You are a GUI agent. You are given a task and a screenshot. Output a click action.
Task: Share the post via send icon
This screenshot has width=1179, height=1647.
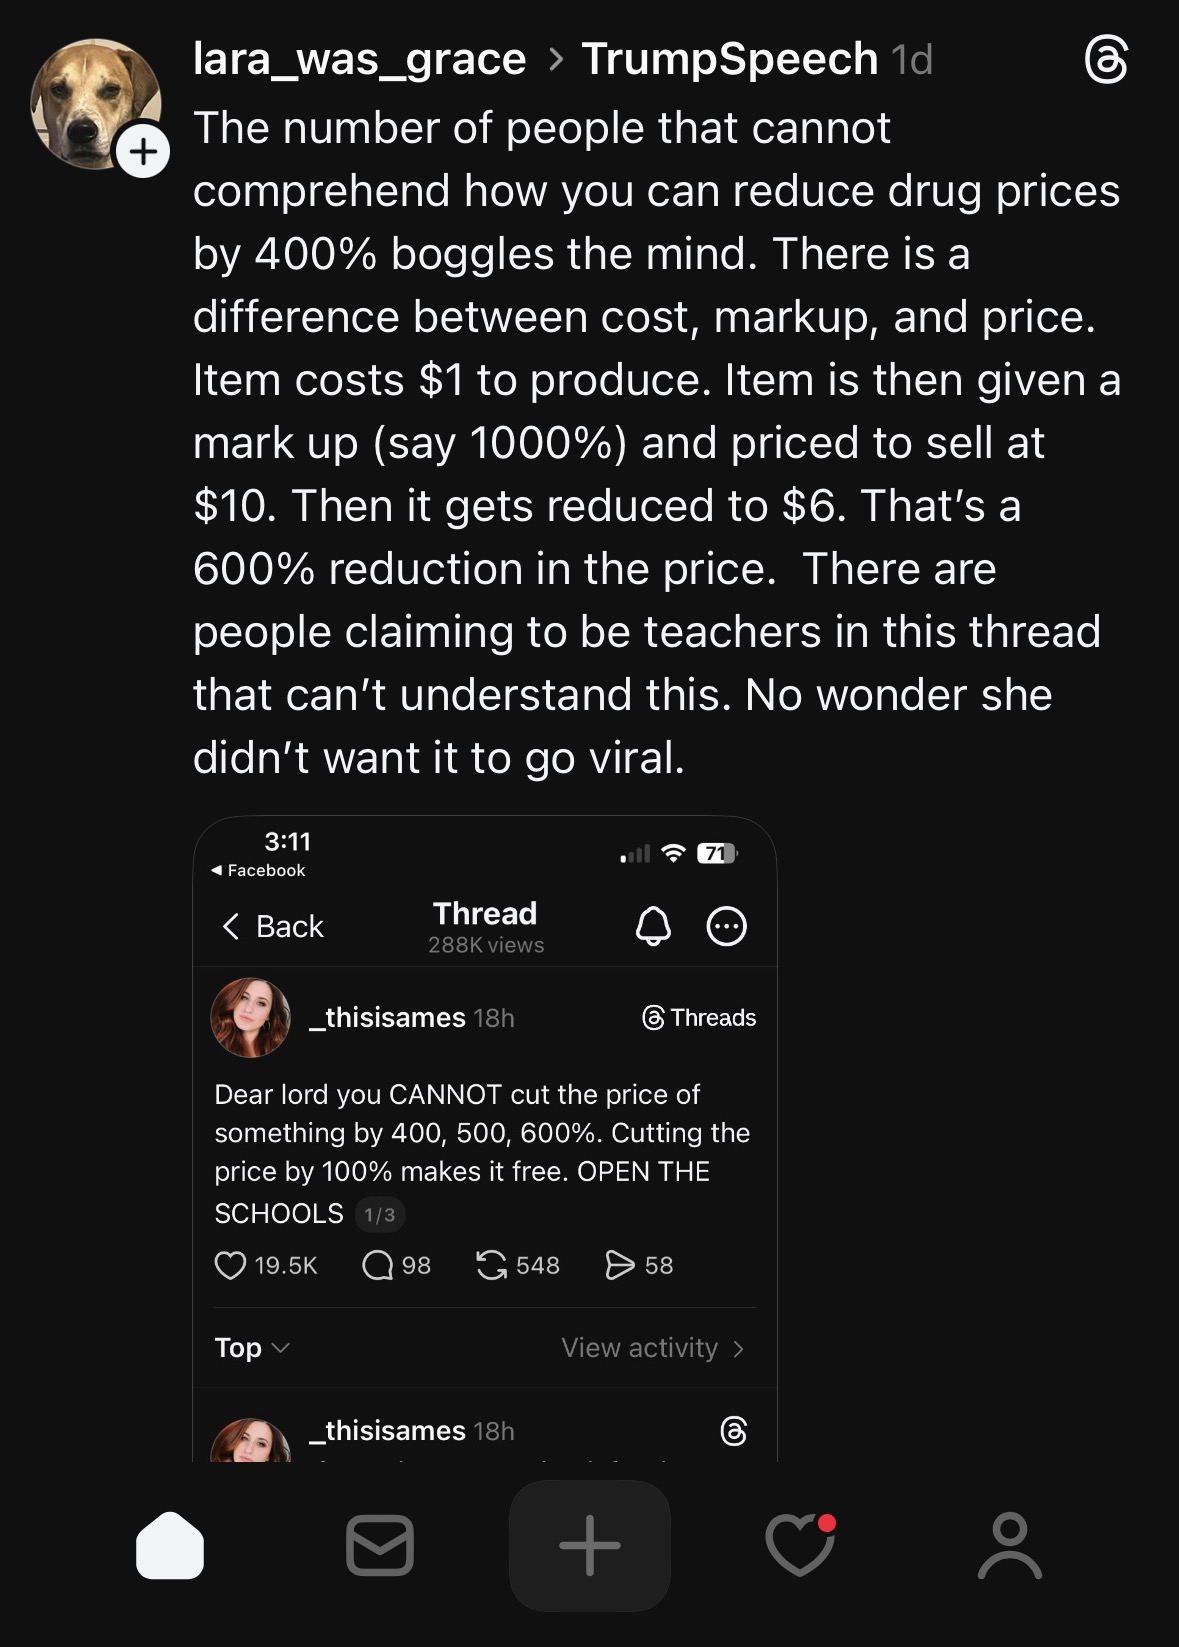620,1265
